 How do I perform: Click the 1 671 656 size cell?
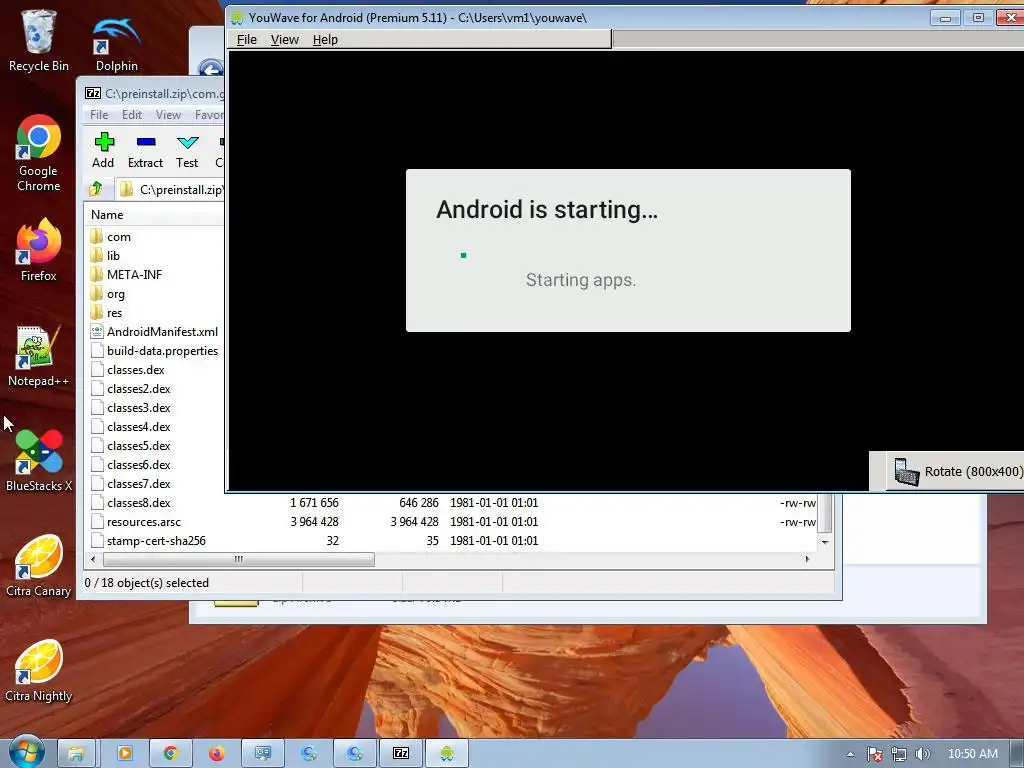coord(314,503)
